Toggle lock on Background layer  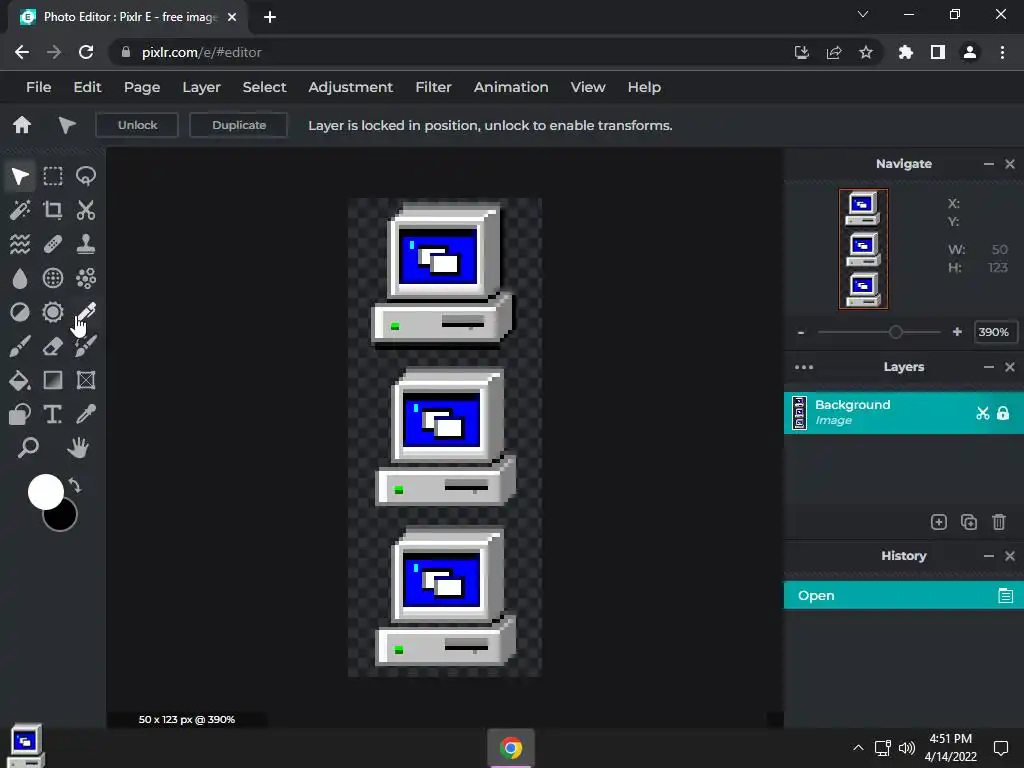pos(1003,413)
